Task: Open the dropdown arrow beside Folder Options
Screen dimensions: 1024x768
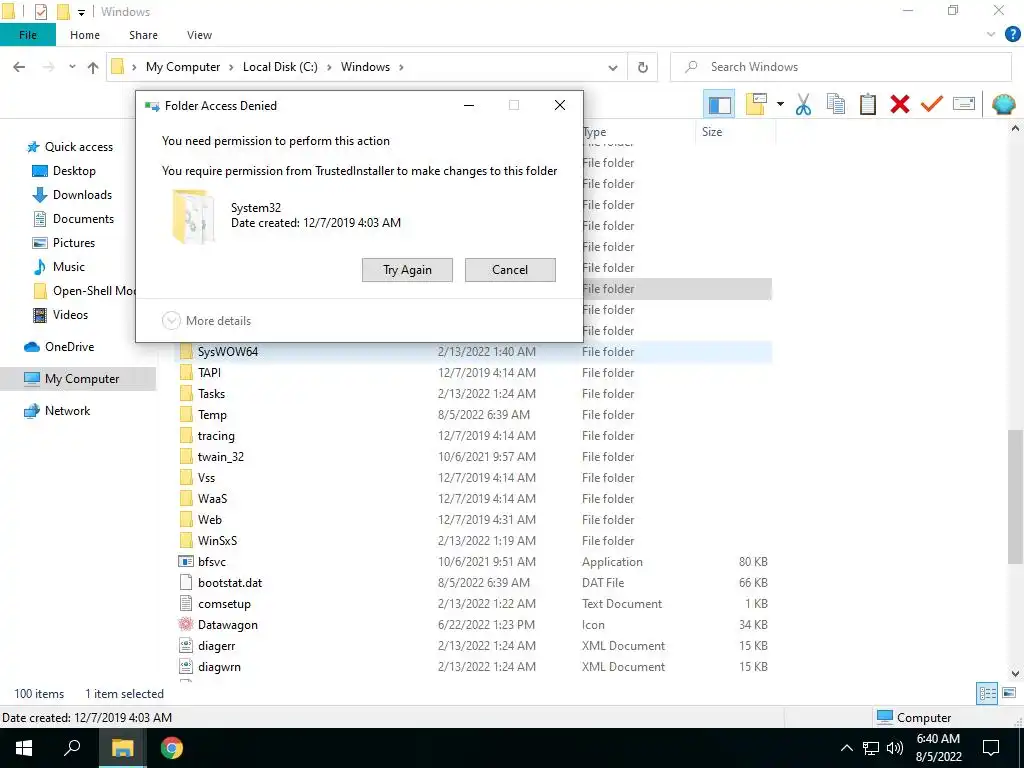Action: 780,104
